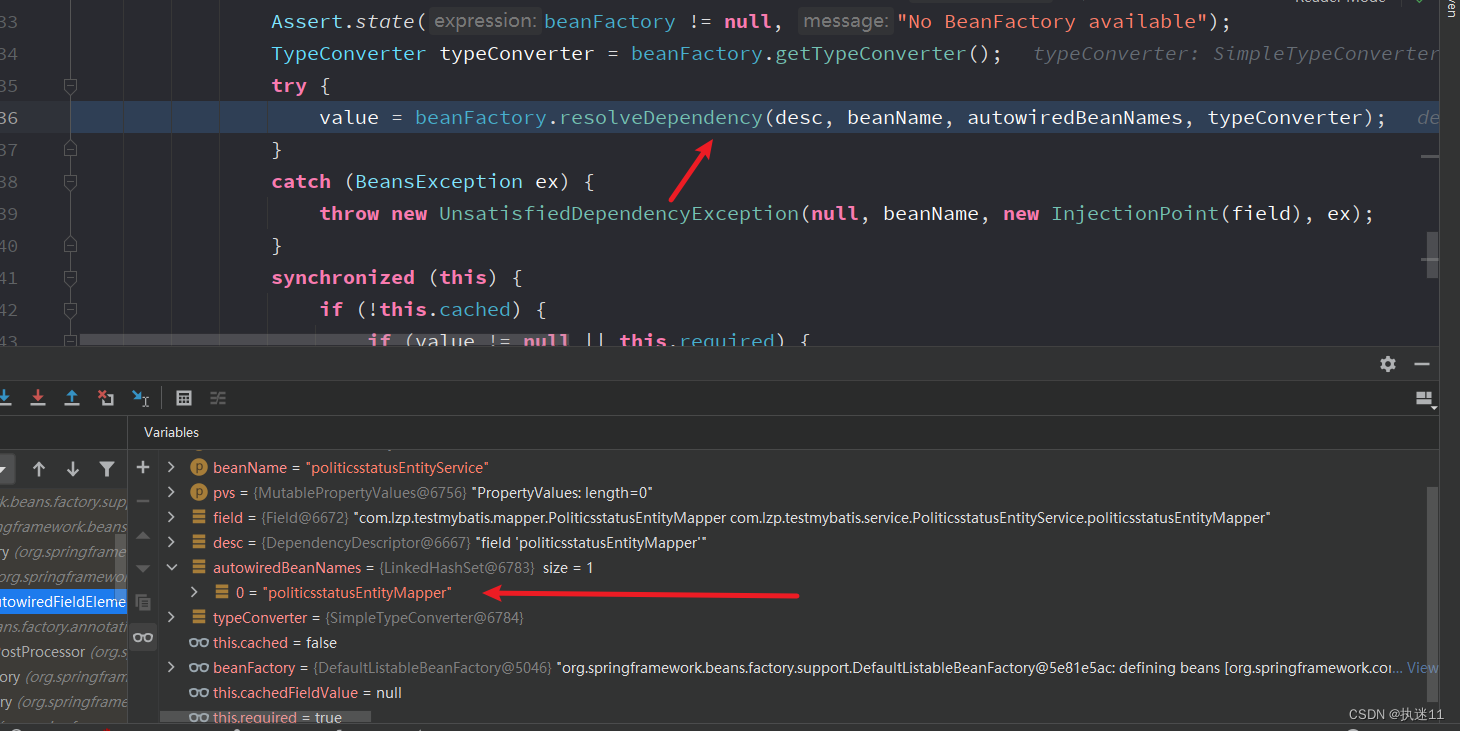Viewport: 1460px width, 731px height.
Task: Click the Force Step Into red arrow icon
Action: coord(38,398)
